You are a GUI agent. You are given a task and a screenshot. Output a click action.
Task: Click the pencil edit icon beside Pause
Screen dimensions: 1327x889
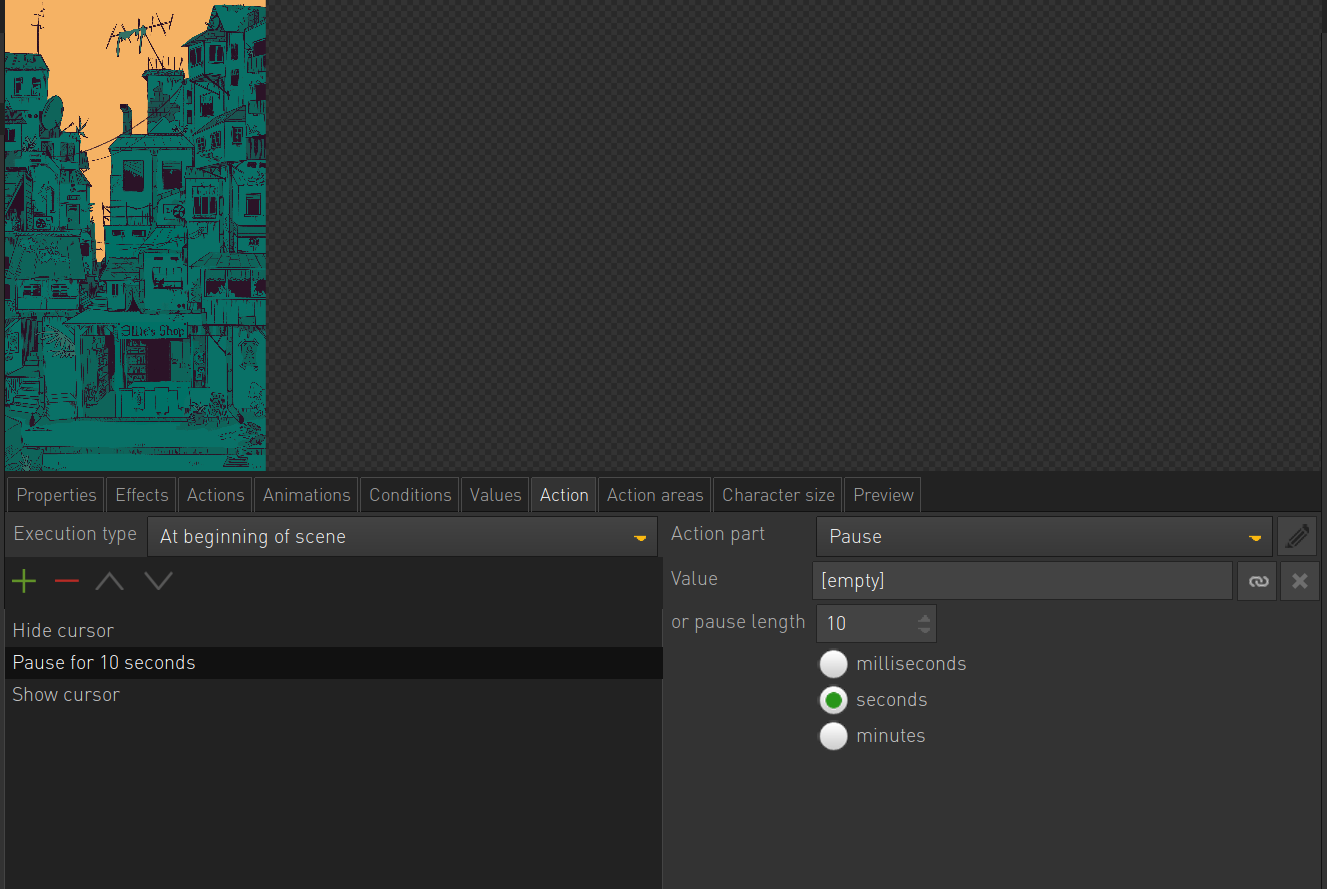point(1297,536)
